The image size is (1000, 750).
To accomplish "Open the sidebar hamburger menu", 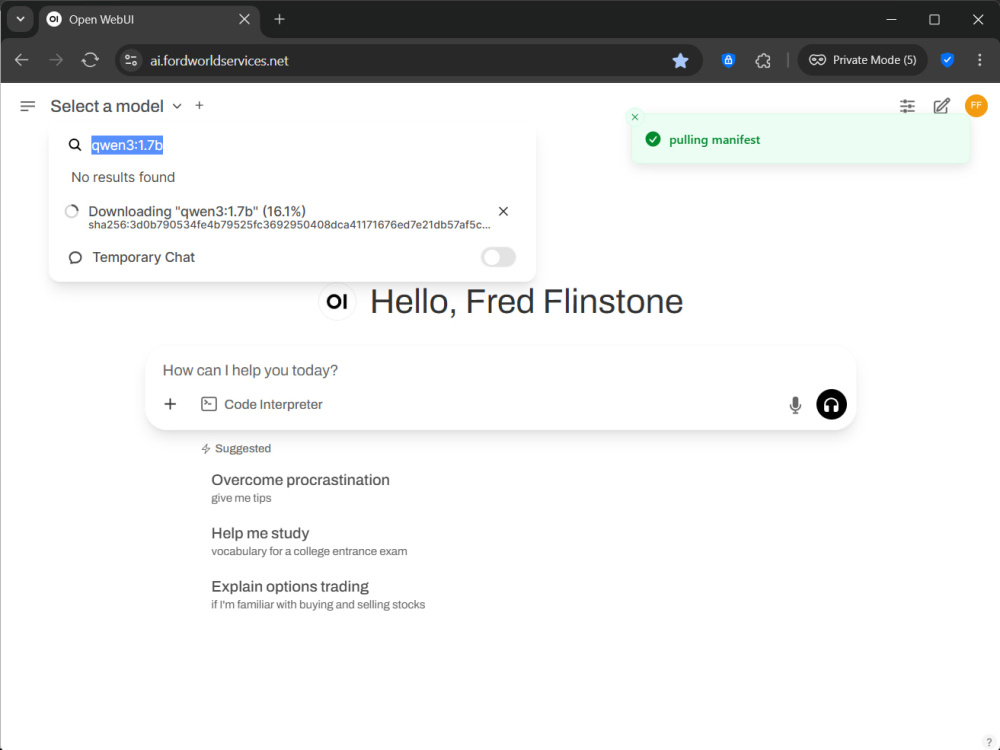I will (x=27, y=106).
